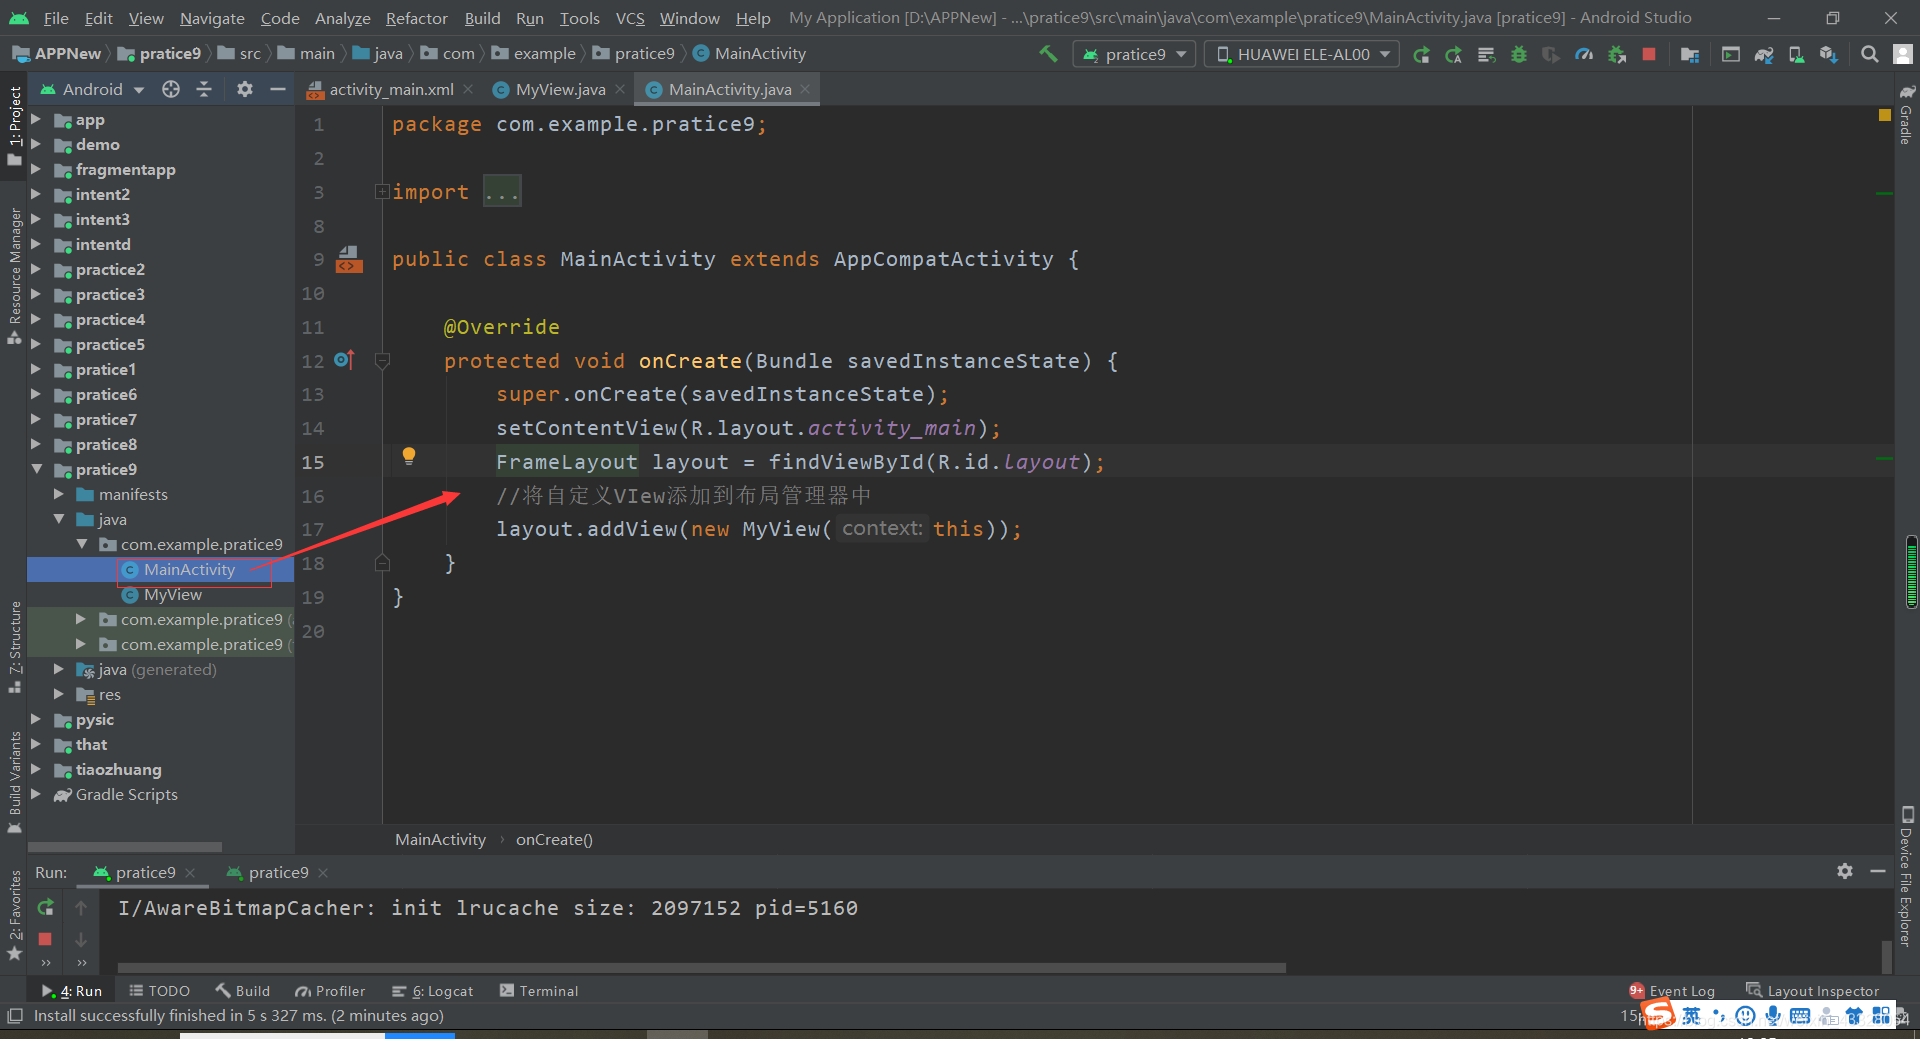Open the Terminal tool window
Screen dimensions: 1920x1039
point(539,991)
